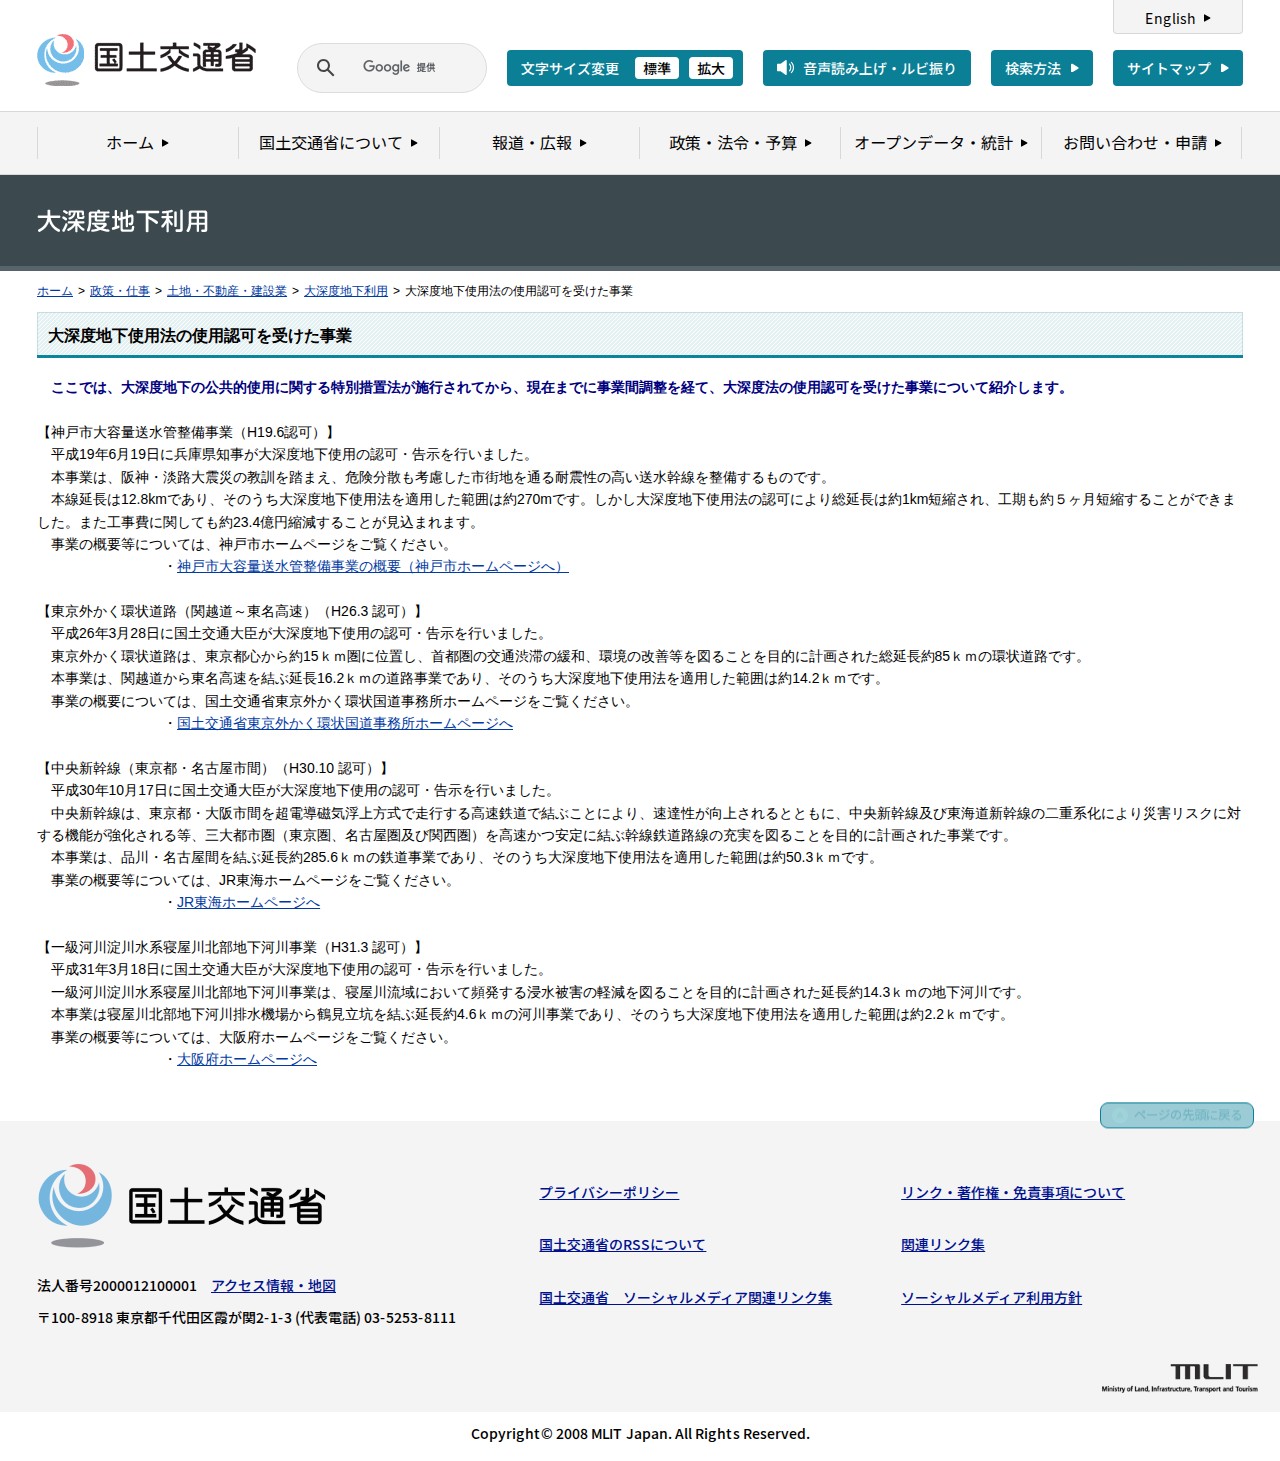Click the 一級河川淀川水系寝屋川北部地下河川事業 heading

[x=231, y=947]
